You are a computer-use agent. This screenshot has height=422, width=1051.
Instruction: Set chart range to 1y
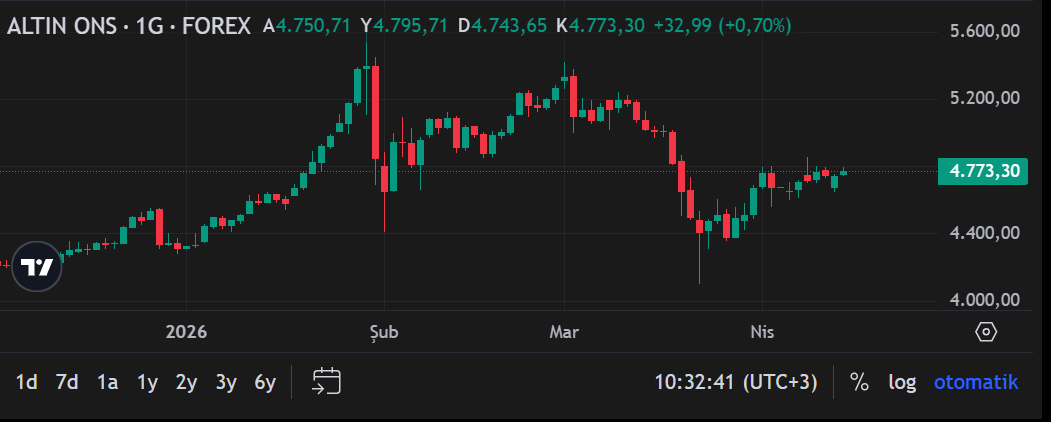coord(147,382)
